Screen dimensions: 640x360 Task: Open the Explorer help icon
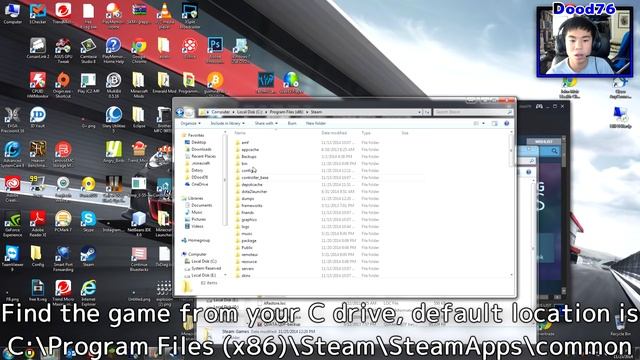(507, 123)
